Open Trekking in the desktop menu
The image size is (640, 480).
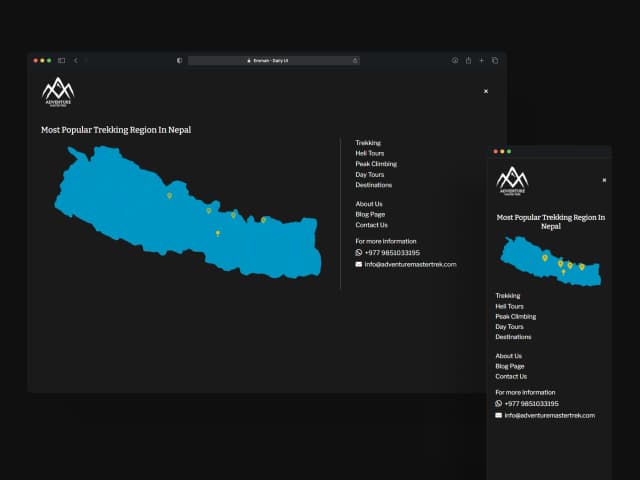(368, 143)
